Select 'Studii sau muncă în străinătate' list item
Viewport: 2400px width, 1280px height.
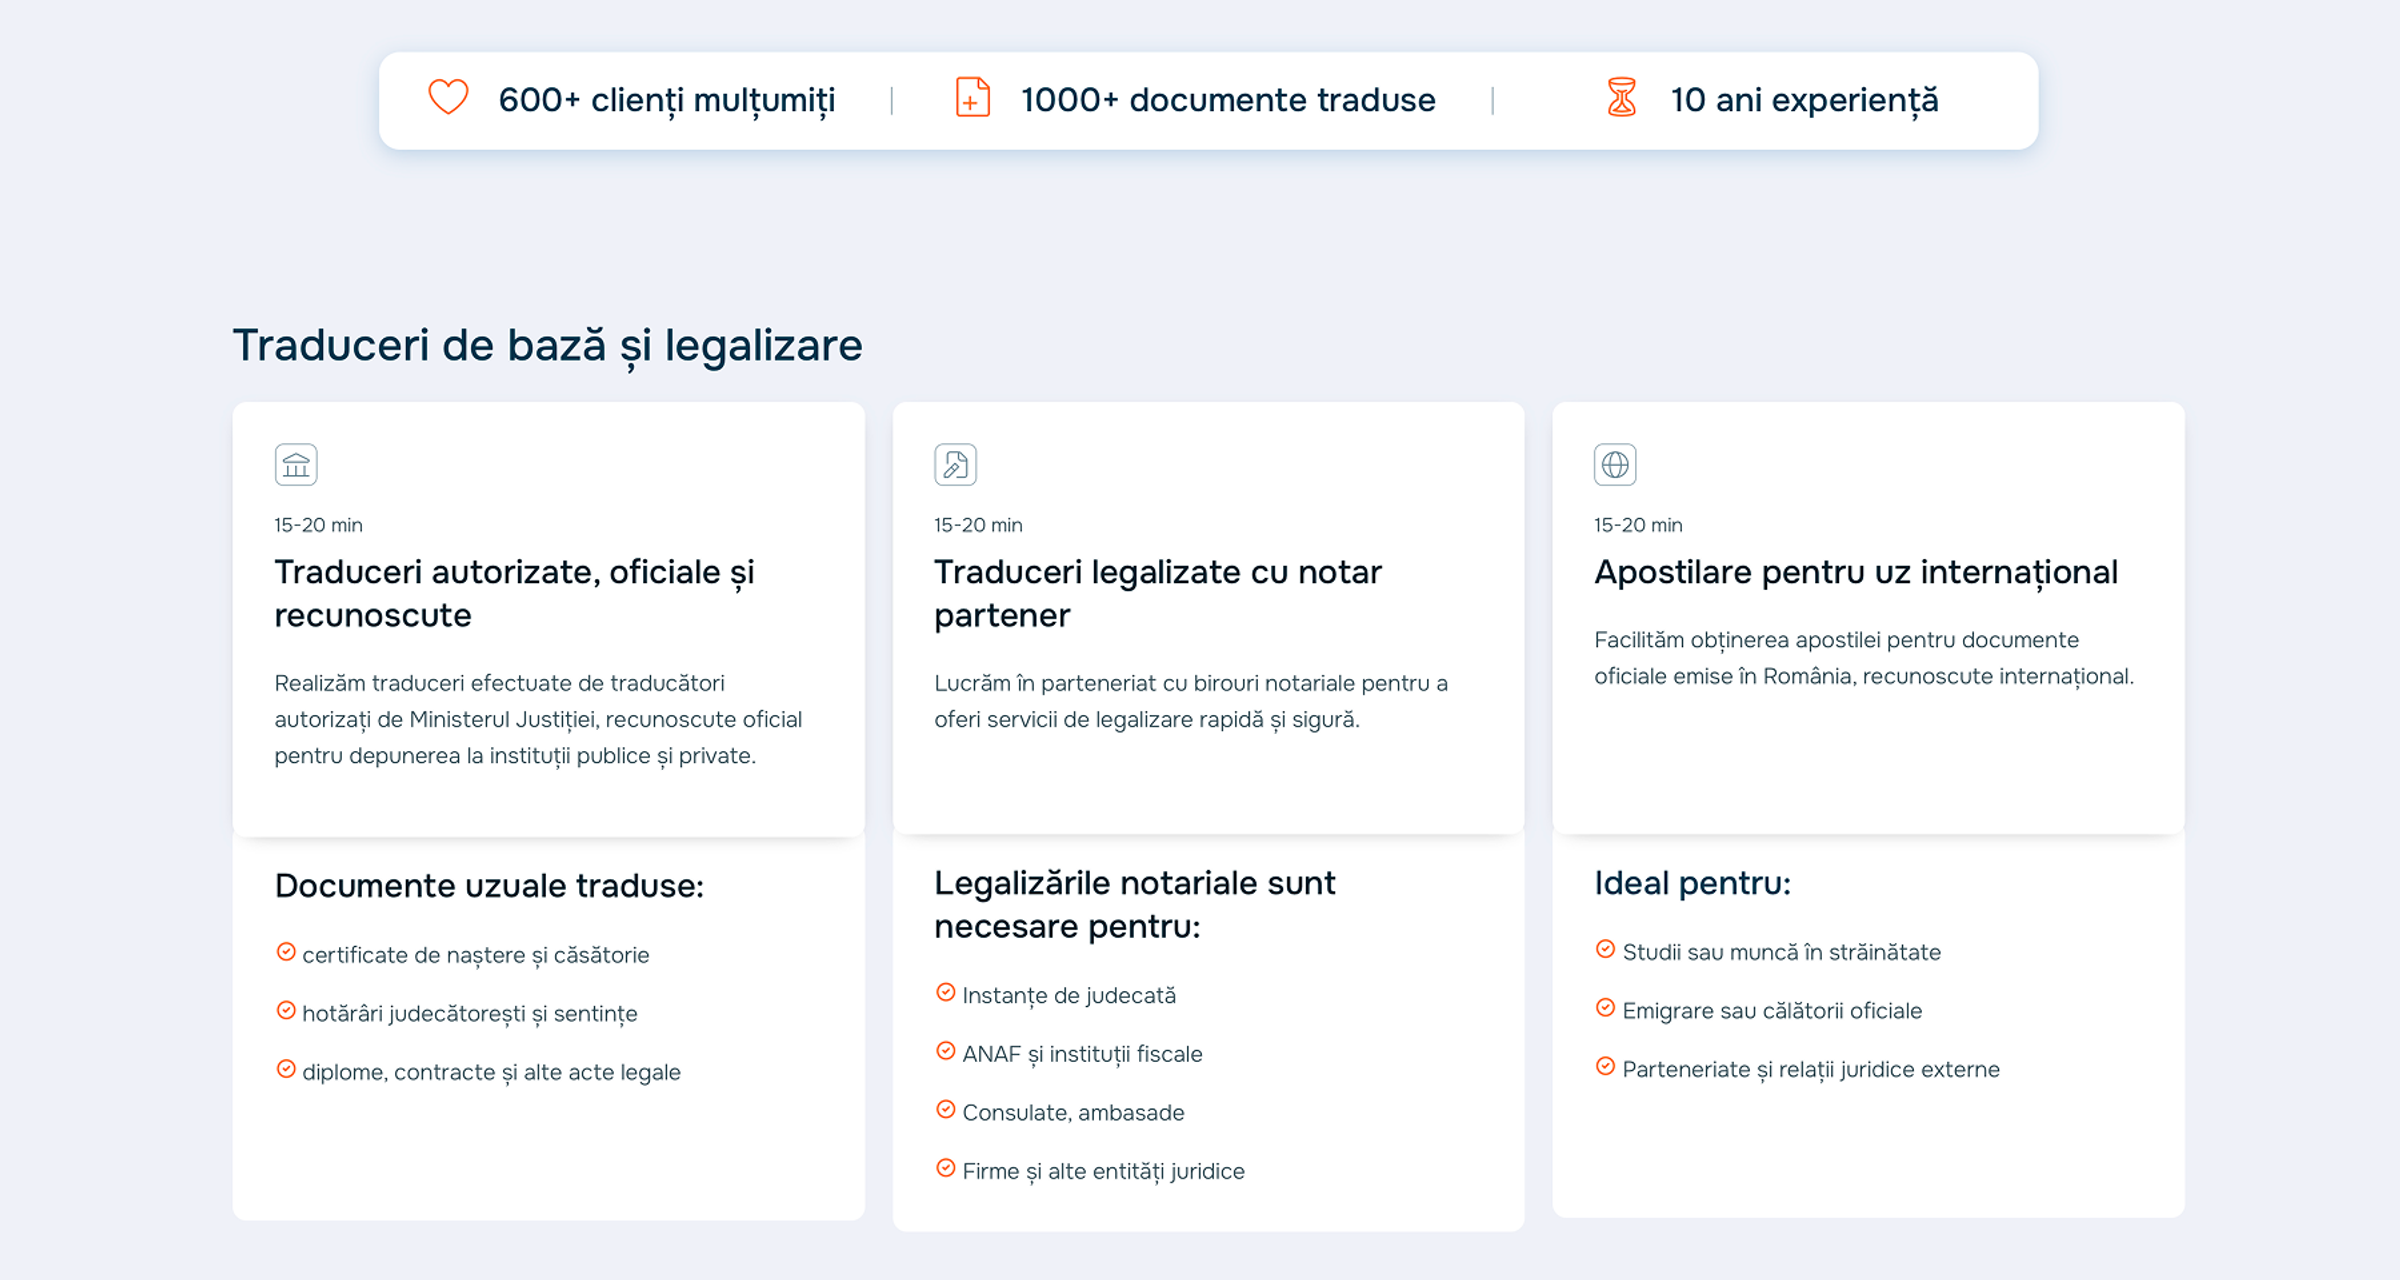tap(1781, 953)
